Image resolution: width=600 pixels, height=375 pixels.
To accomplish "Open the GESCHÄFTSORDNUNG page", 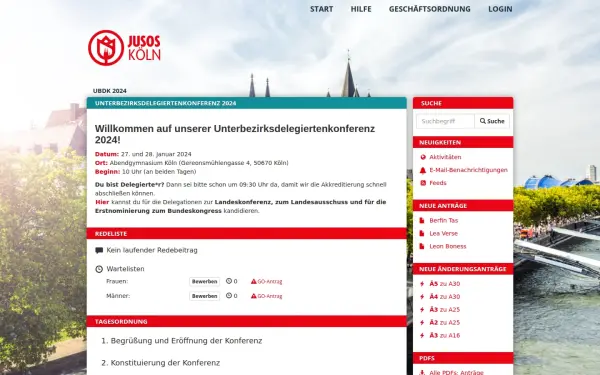I will [429, 9].
